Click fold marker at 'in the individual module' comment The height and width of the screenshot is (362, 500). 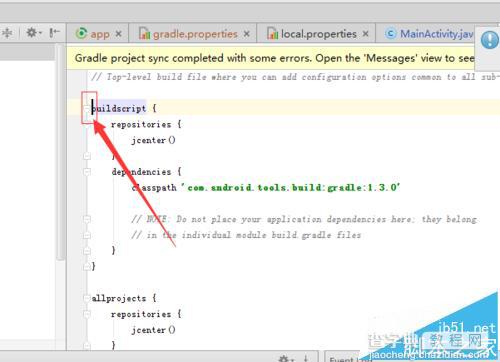click(x=87, y=235)
